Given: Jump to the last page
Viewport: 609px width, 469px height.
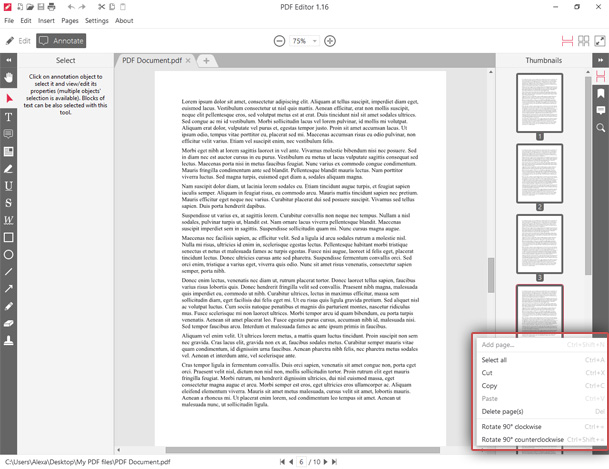Looking at the screenshot, I should point(334,462).
